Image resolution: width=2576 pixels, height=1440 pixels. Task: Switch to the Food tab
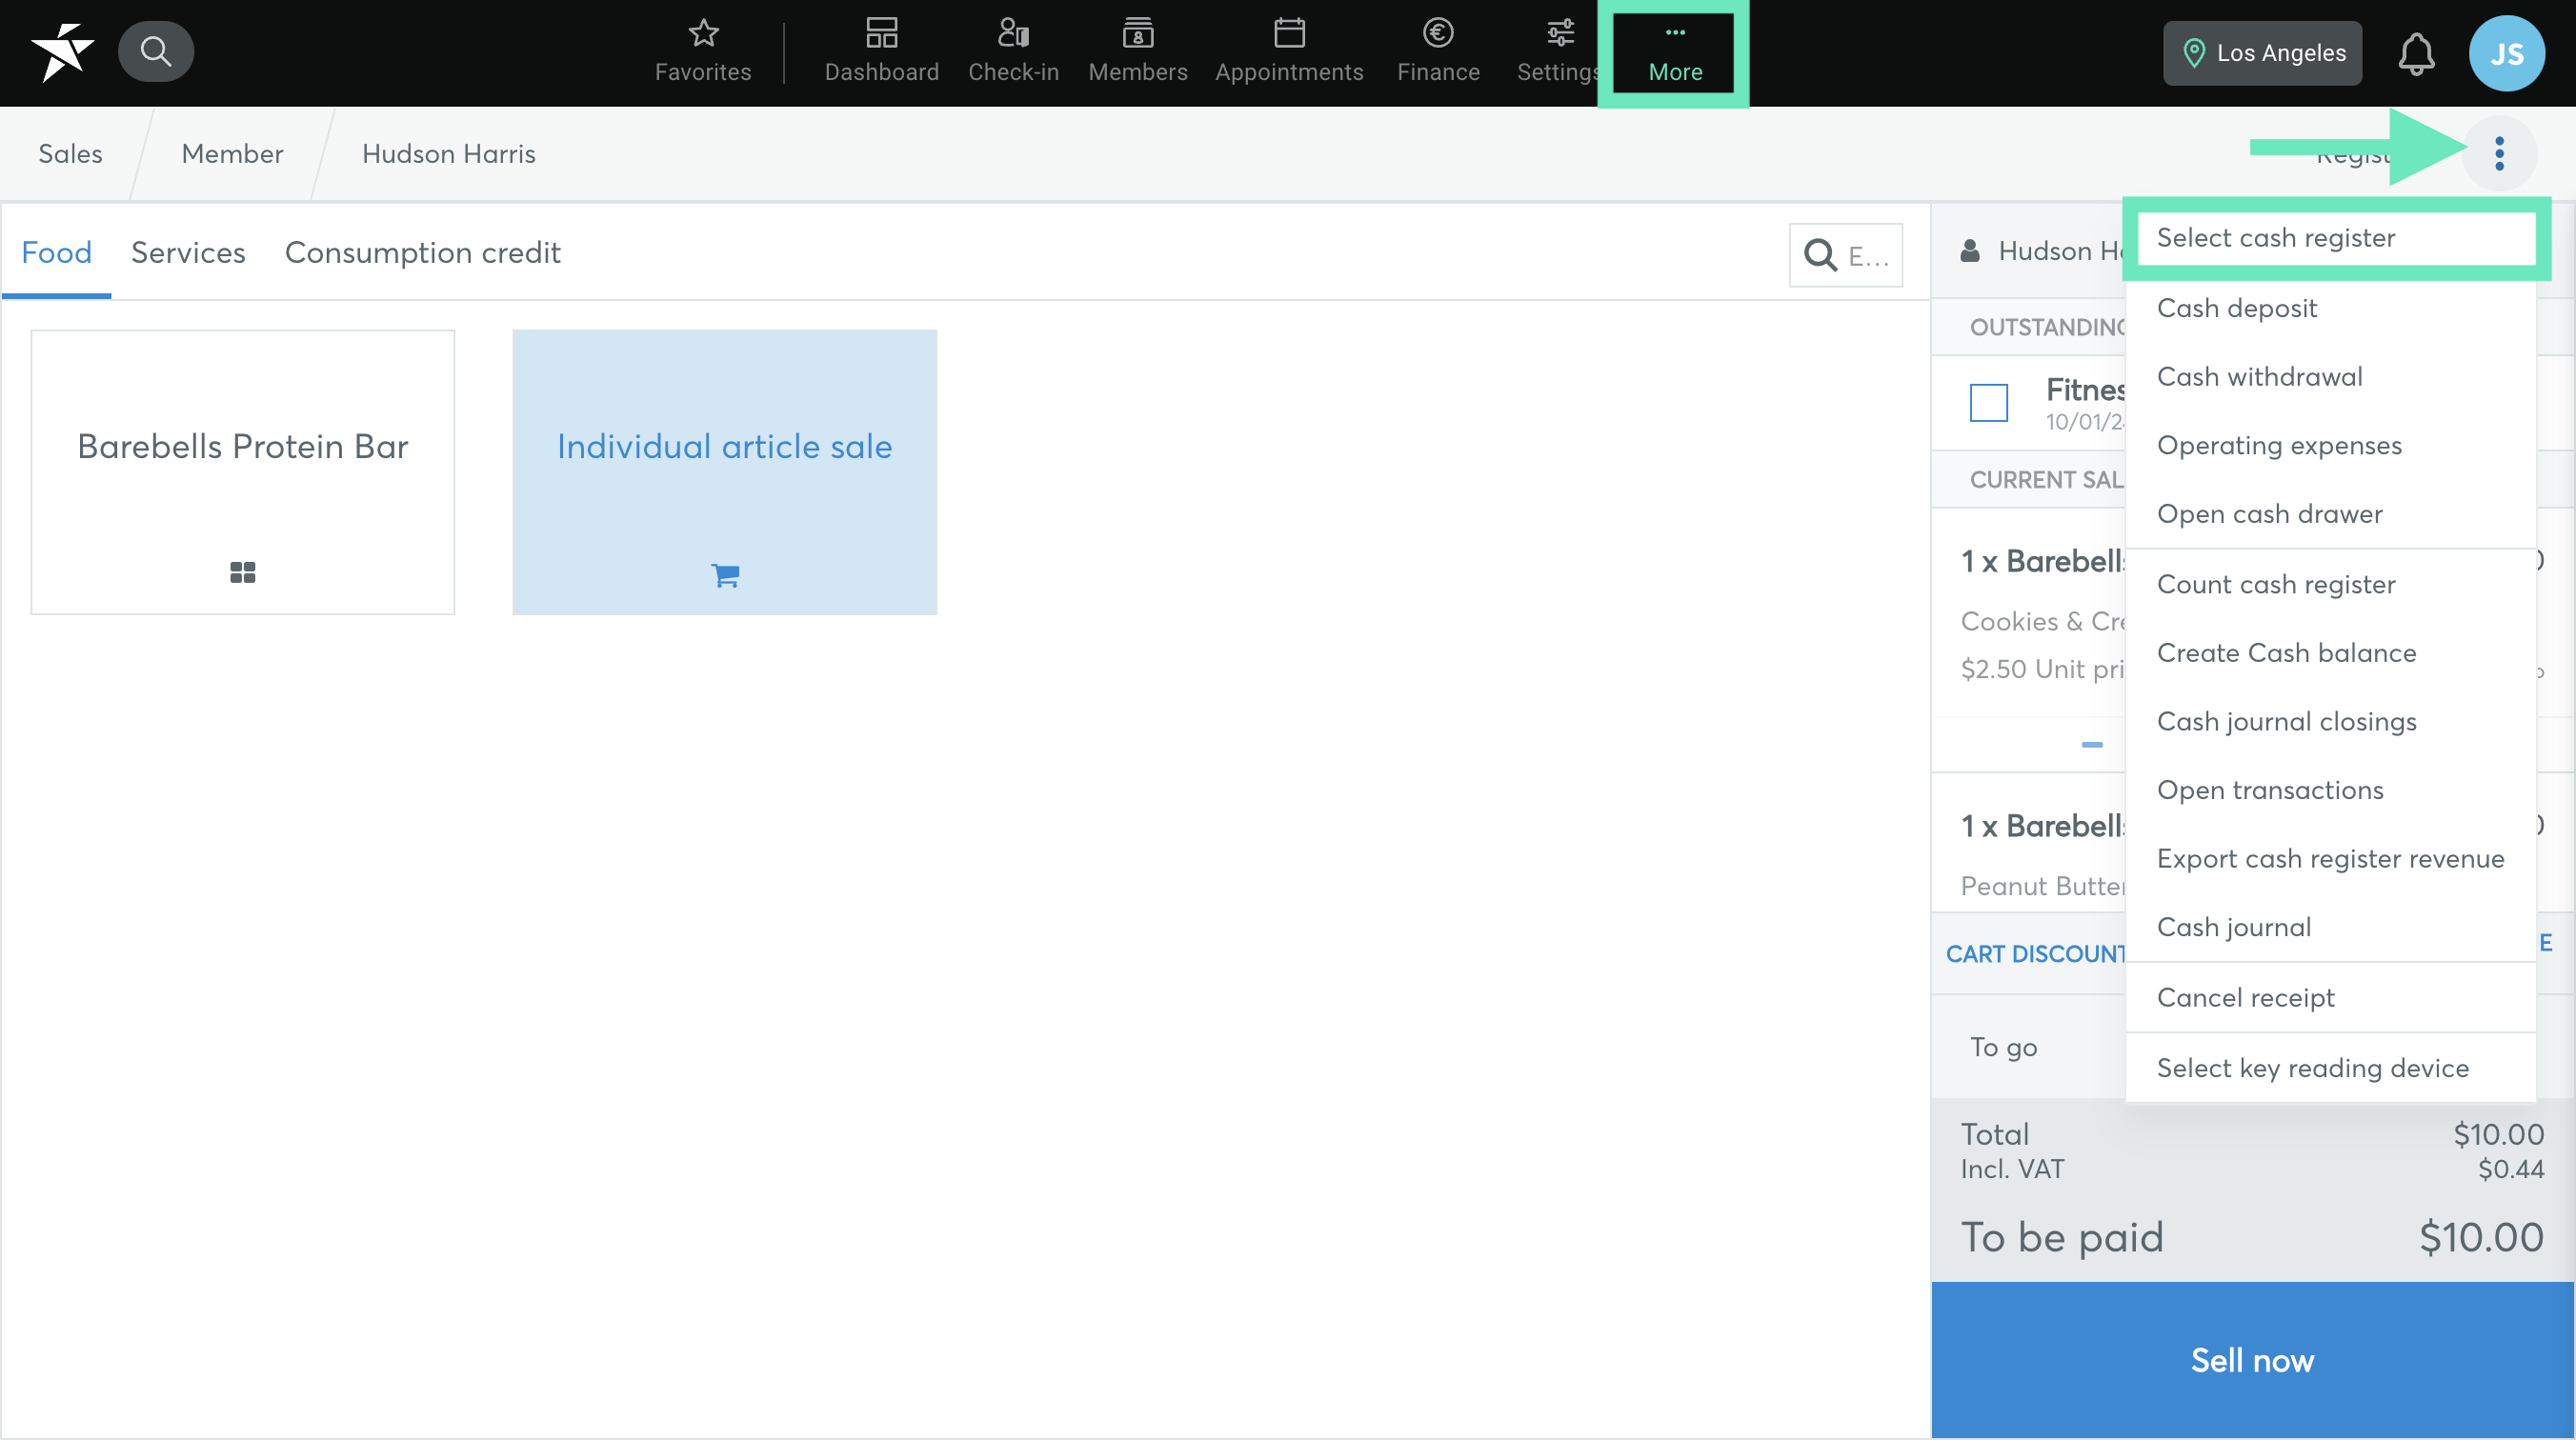pos(56,253)
